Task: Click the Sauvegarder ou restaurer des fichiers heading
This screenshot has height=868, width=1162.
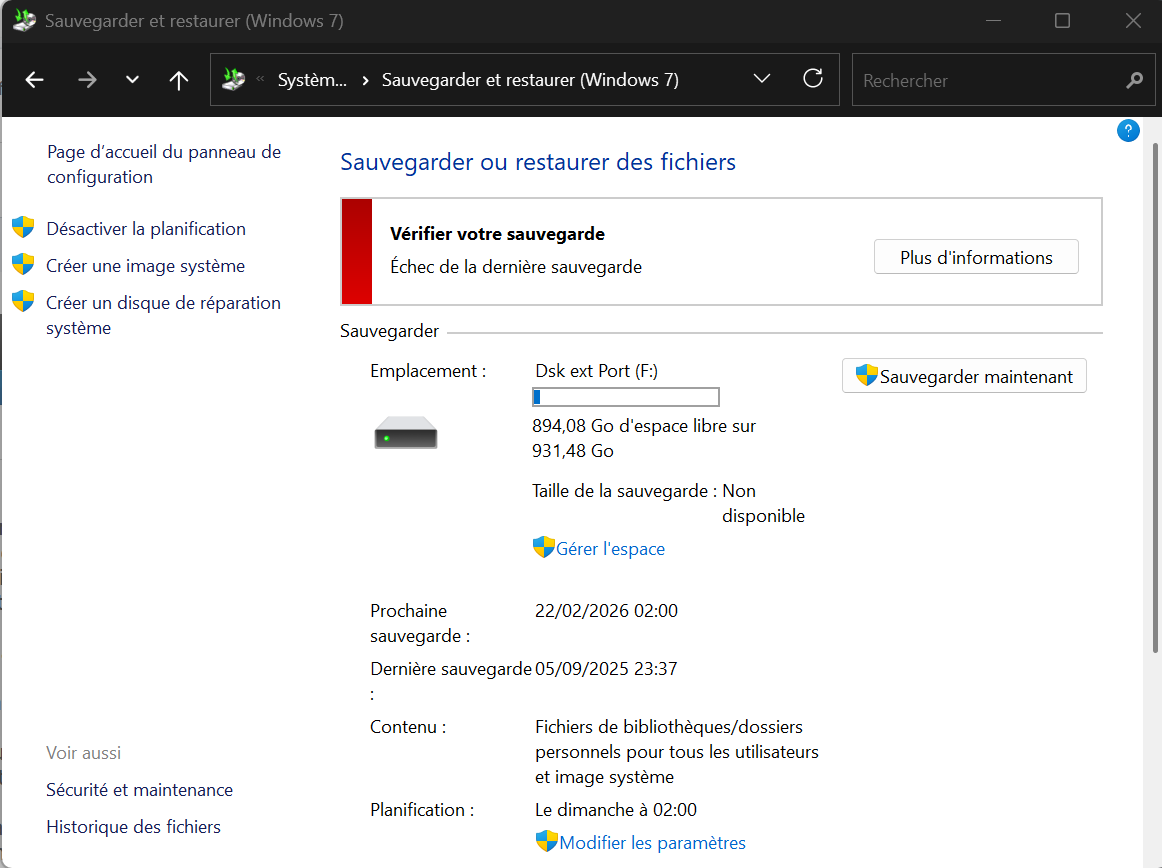Action: pos(538,162)
